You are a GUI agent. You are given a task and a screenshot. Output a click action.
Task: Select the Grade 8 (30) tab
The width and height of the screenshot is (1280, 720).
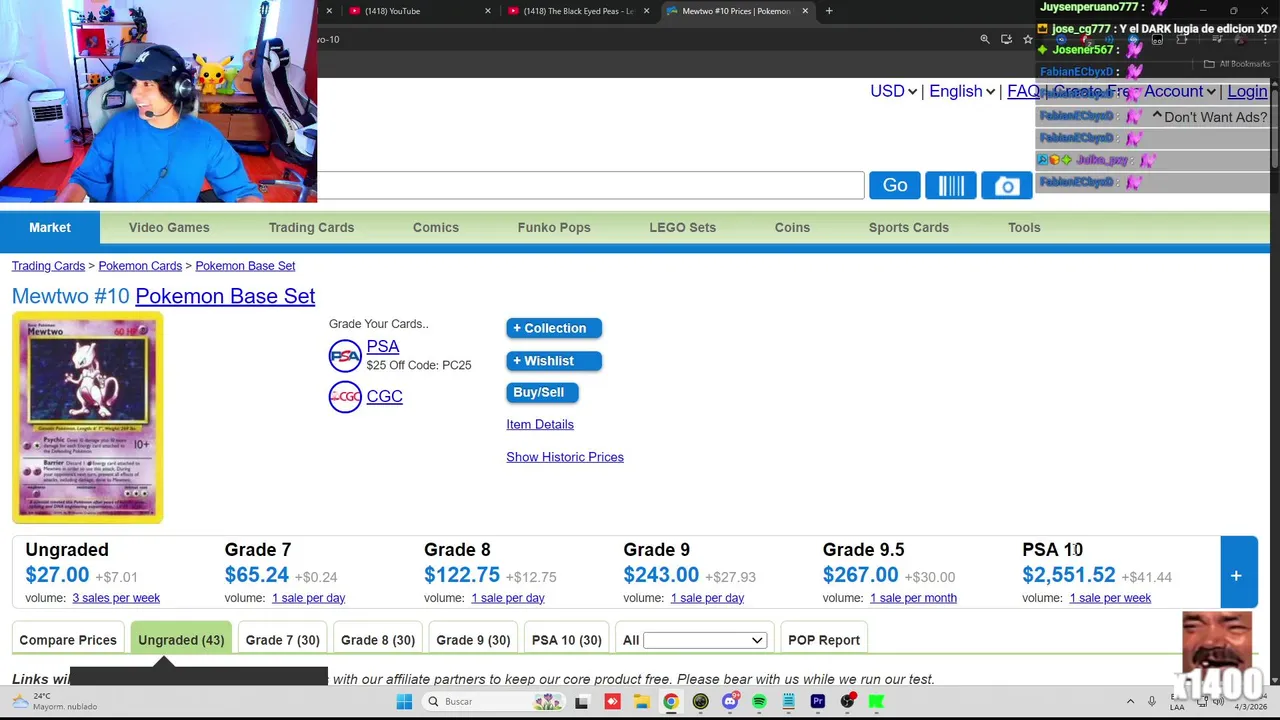click(x=378, y=640)
